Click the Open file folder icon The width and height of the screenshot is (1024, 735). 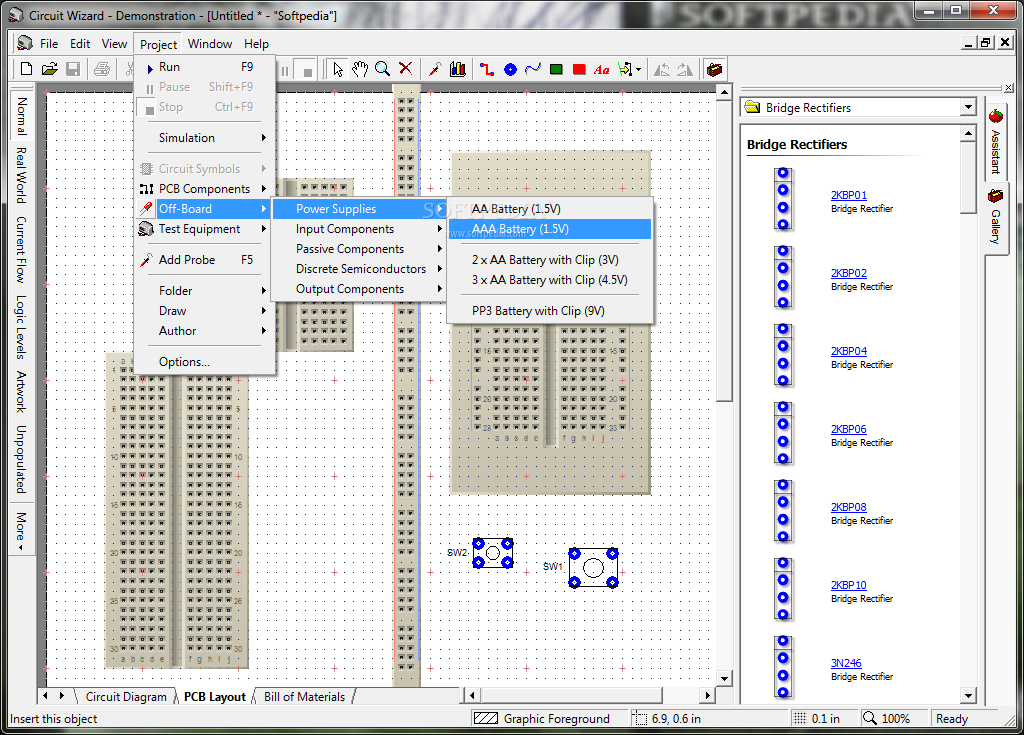point(50,69)
